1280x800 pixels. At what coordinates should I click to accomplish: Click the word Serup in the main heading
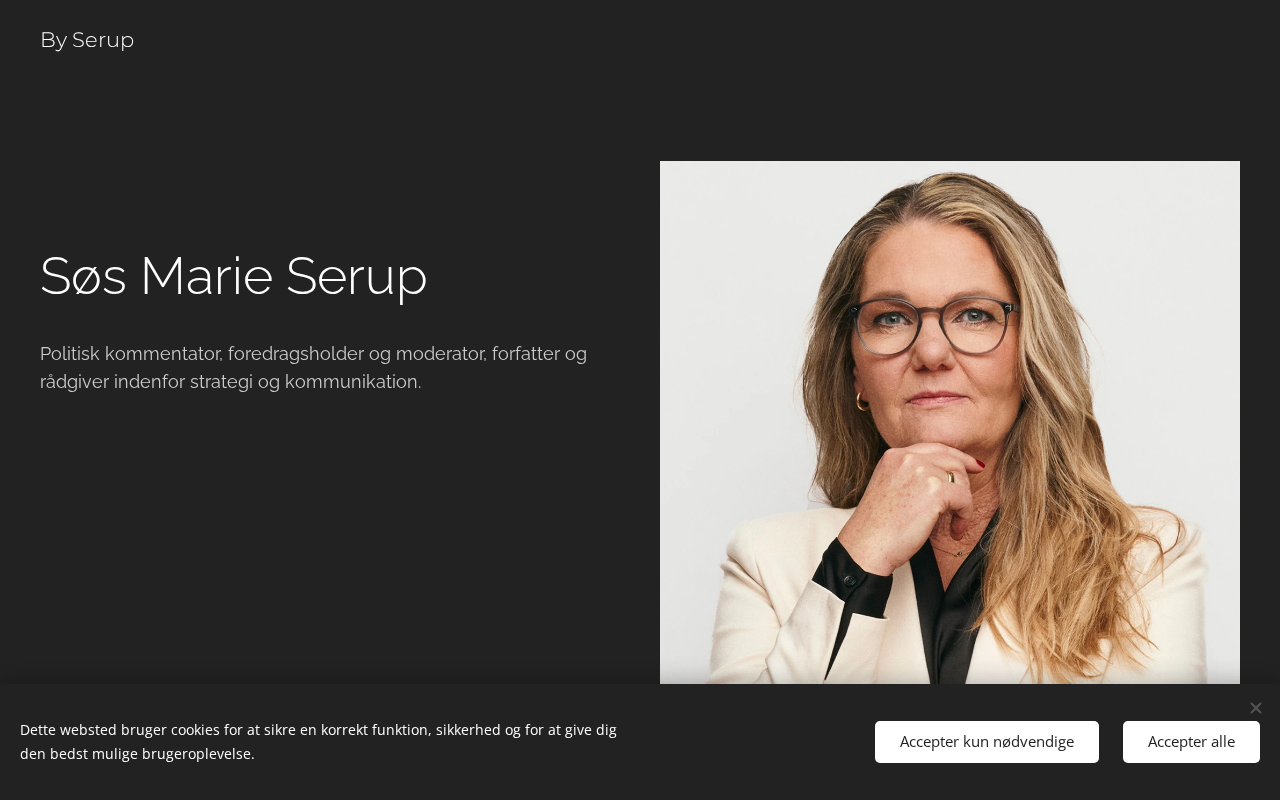pos(357,276)
